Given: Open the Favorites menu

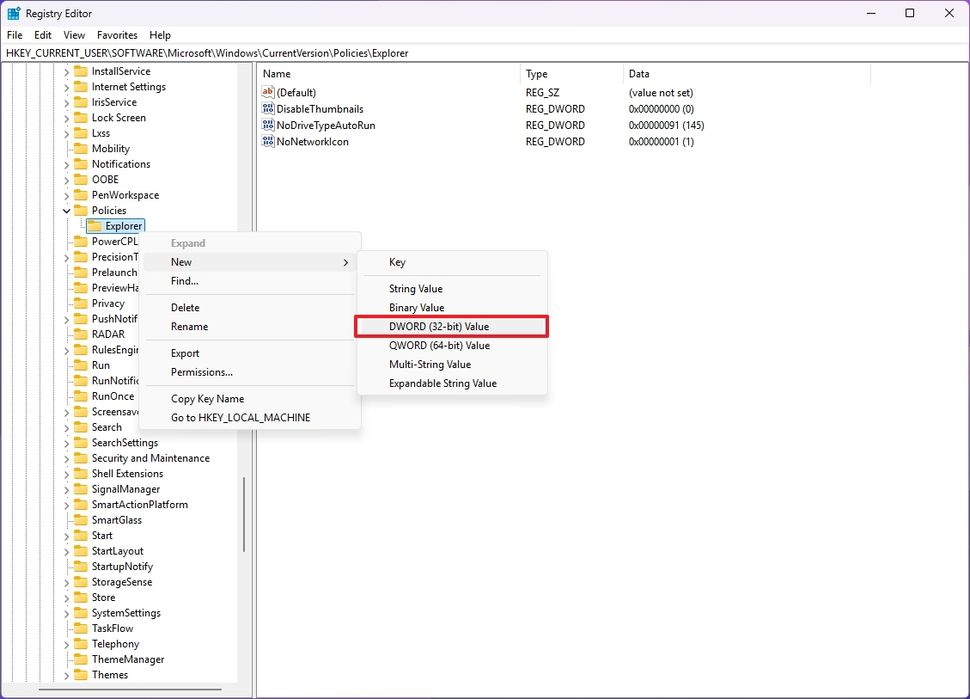Looking at the screenshot, I should [117, 34].
